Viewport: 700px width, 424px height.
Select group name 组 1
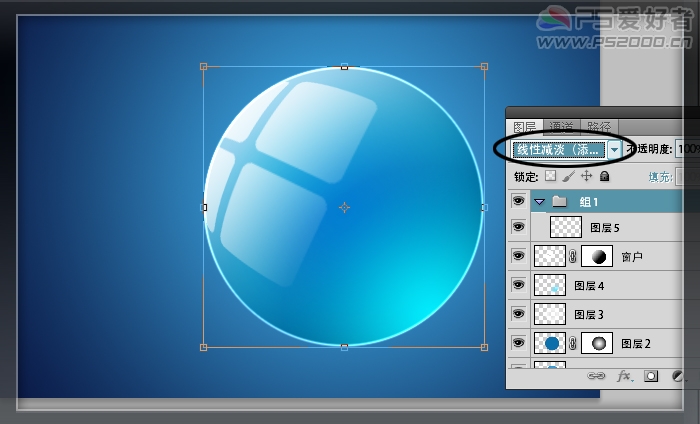point(588,202)
